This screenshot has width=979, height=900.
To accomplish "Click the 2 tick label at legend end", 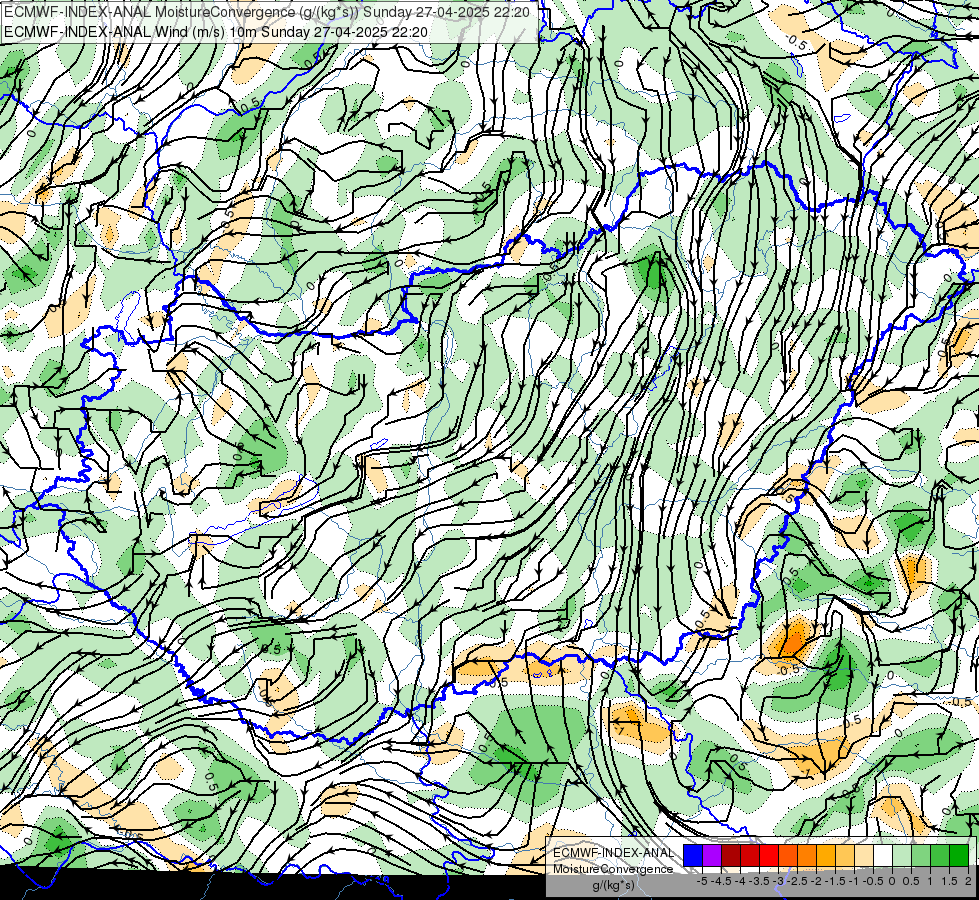I will [968, 881].
